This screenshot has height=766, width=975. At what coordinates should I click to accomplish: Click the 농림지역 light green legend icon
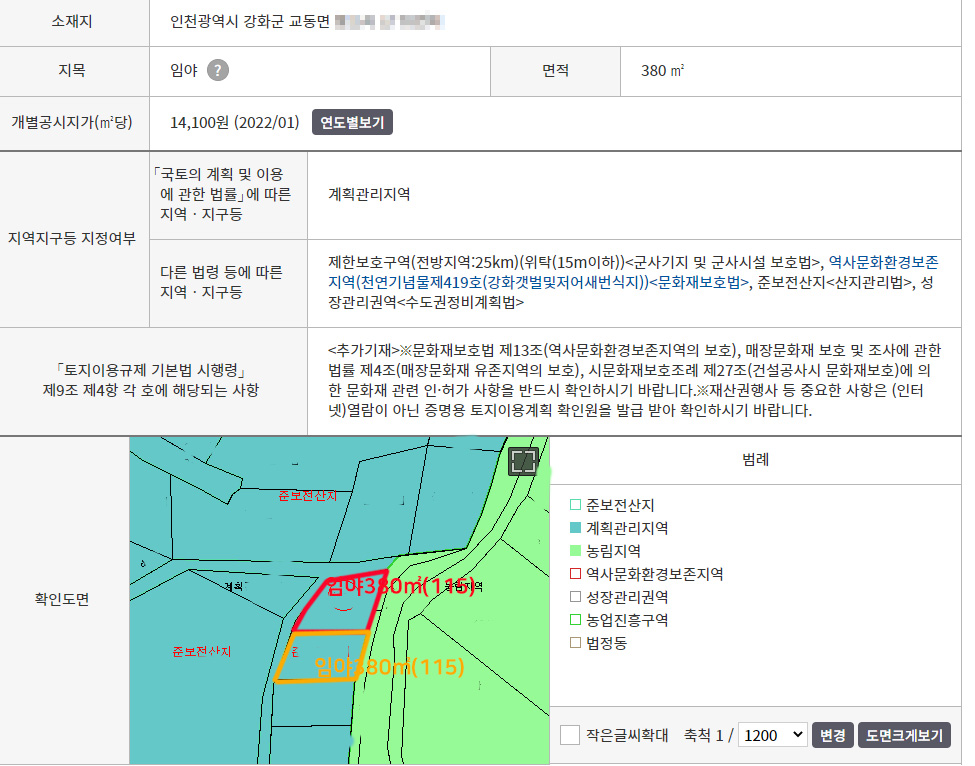click(x=575, y=551)
